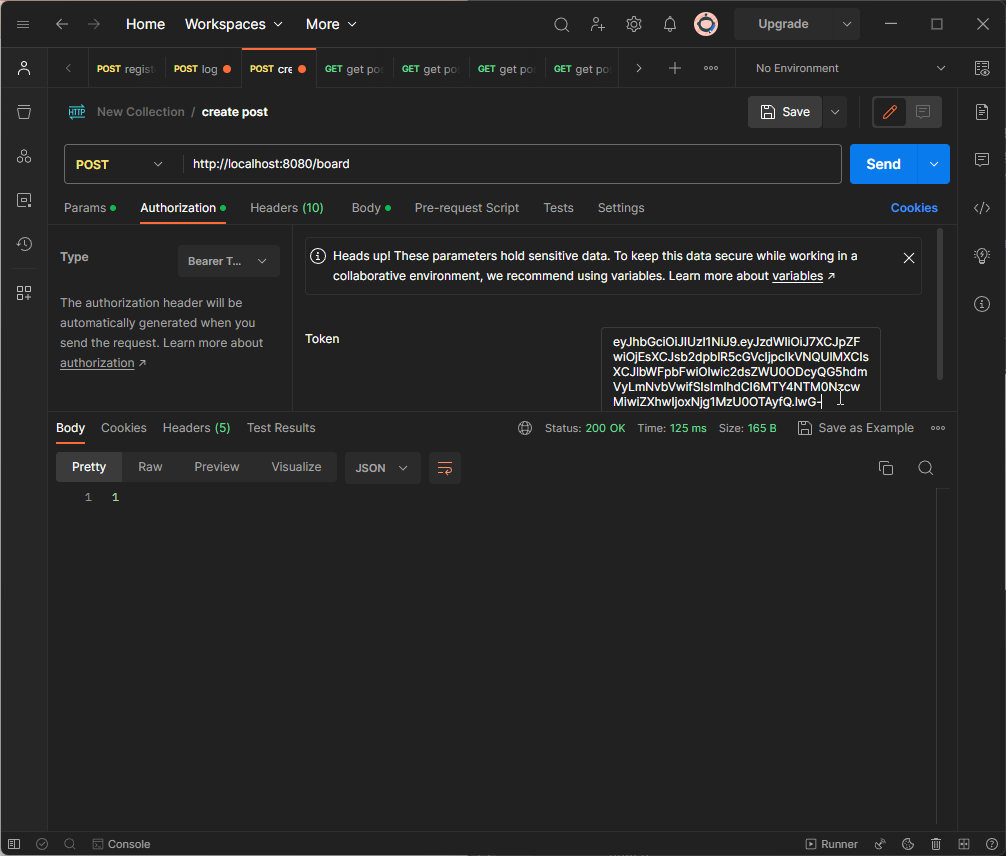Click in the URL input field
The width and height of the screenshot is (1006, 856).
click(x=511, y=164)
